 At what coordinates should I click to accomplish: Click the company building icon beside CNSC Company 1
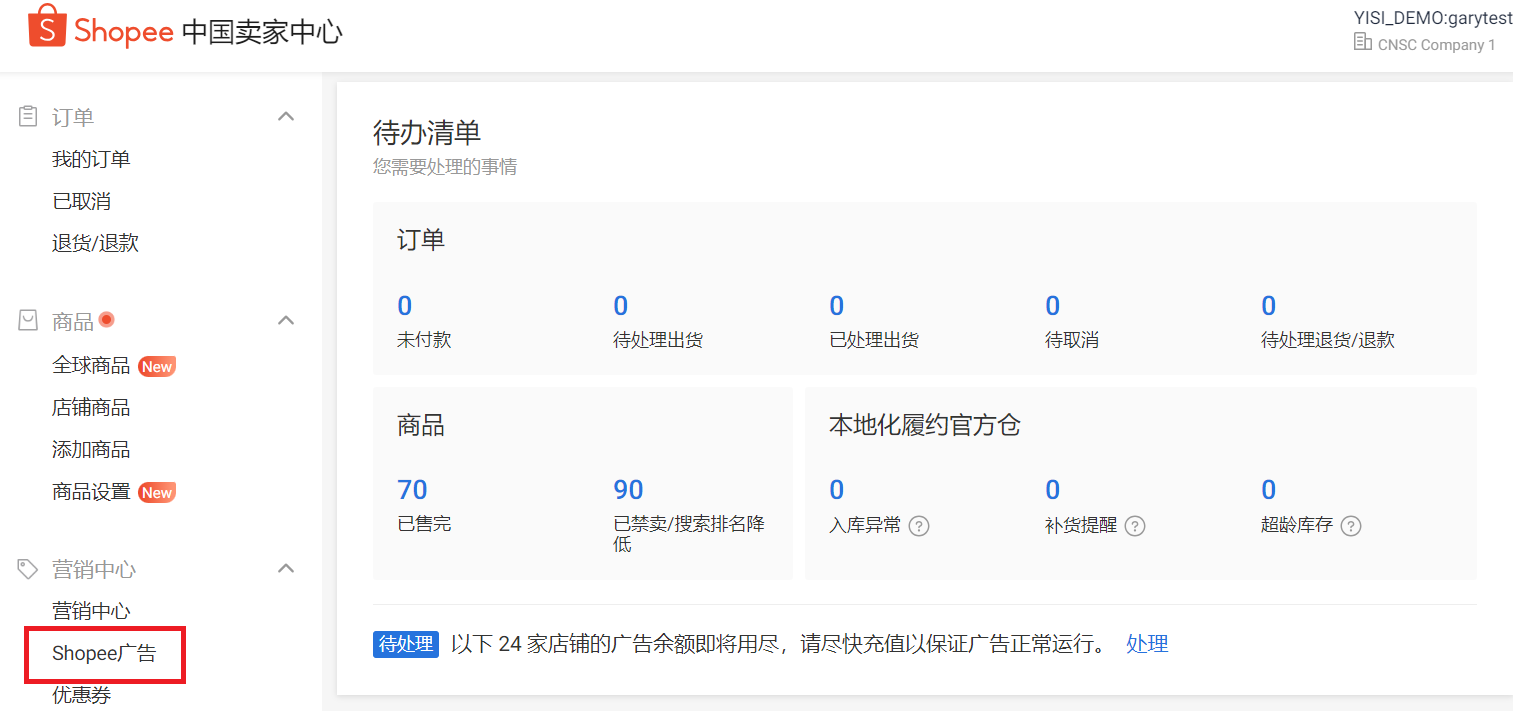(x=1362, y=42)
